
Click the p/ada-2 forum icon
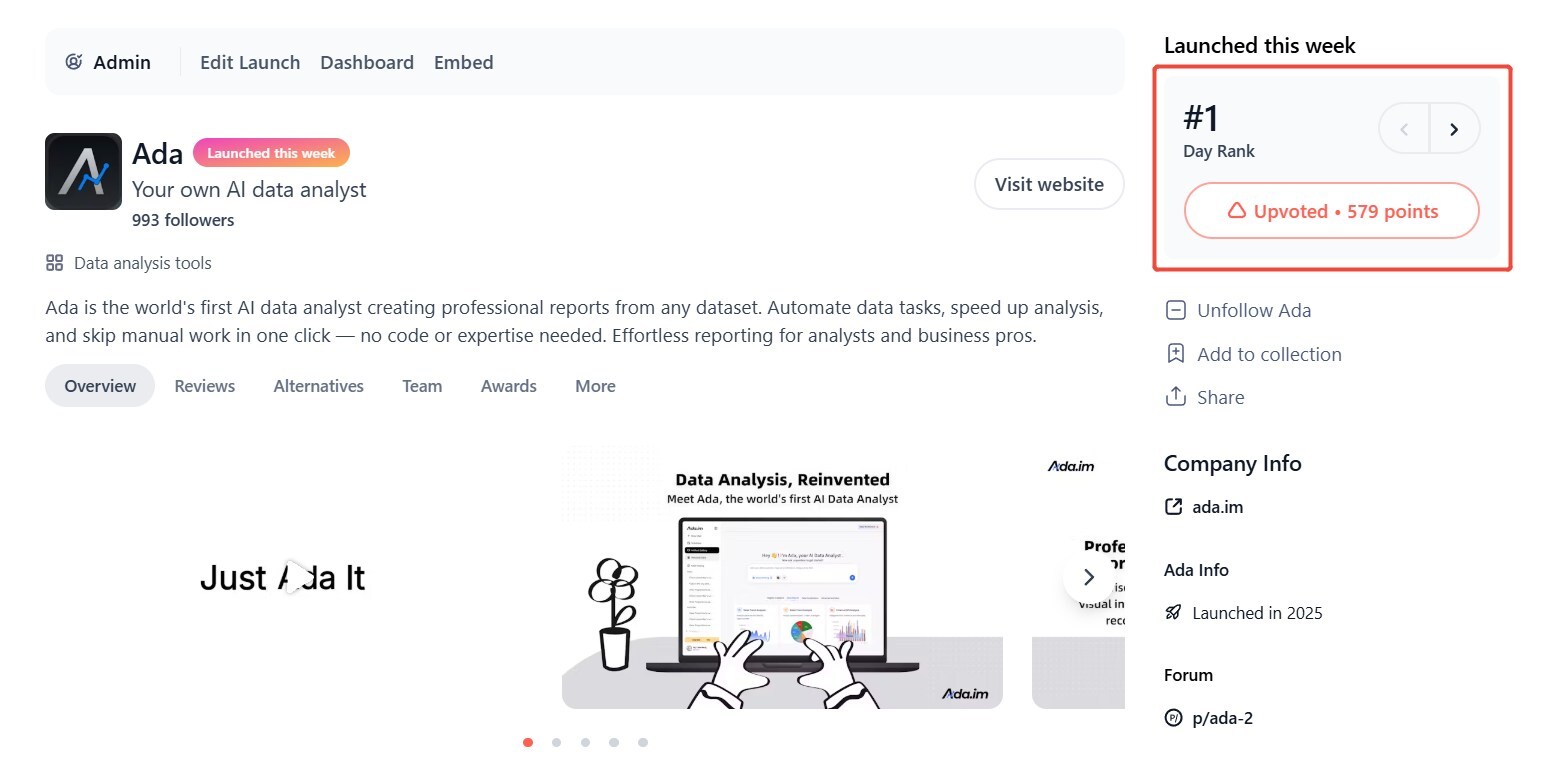point(1174,717)
